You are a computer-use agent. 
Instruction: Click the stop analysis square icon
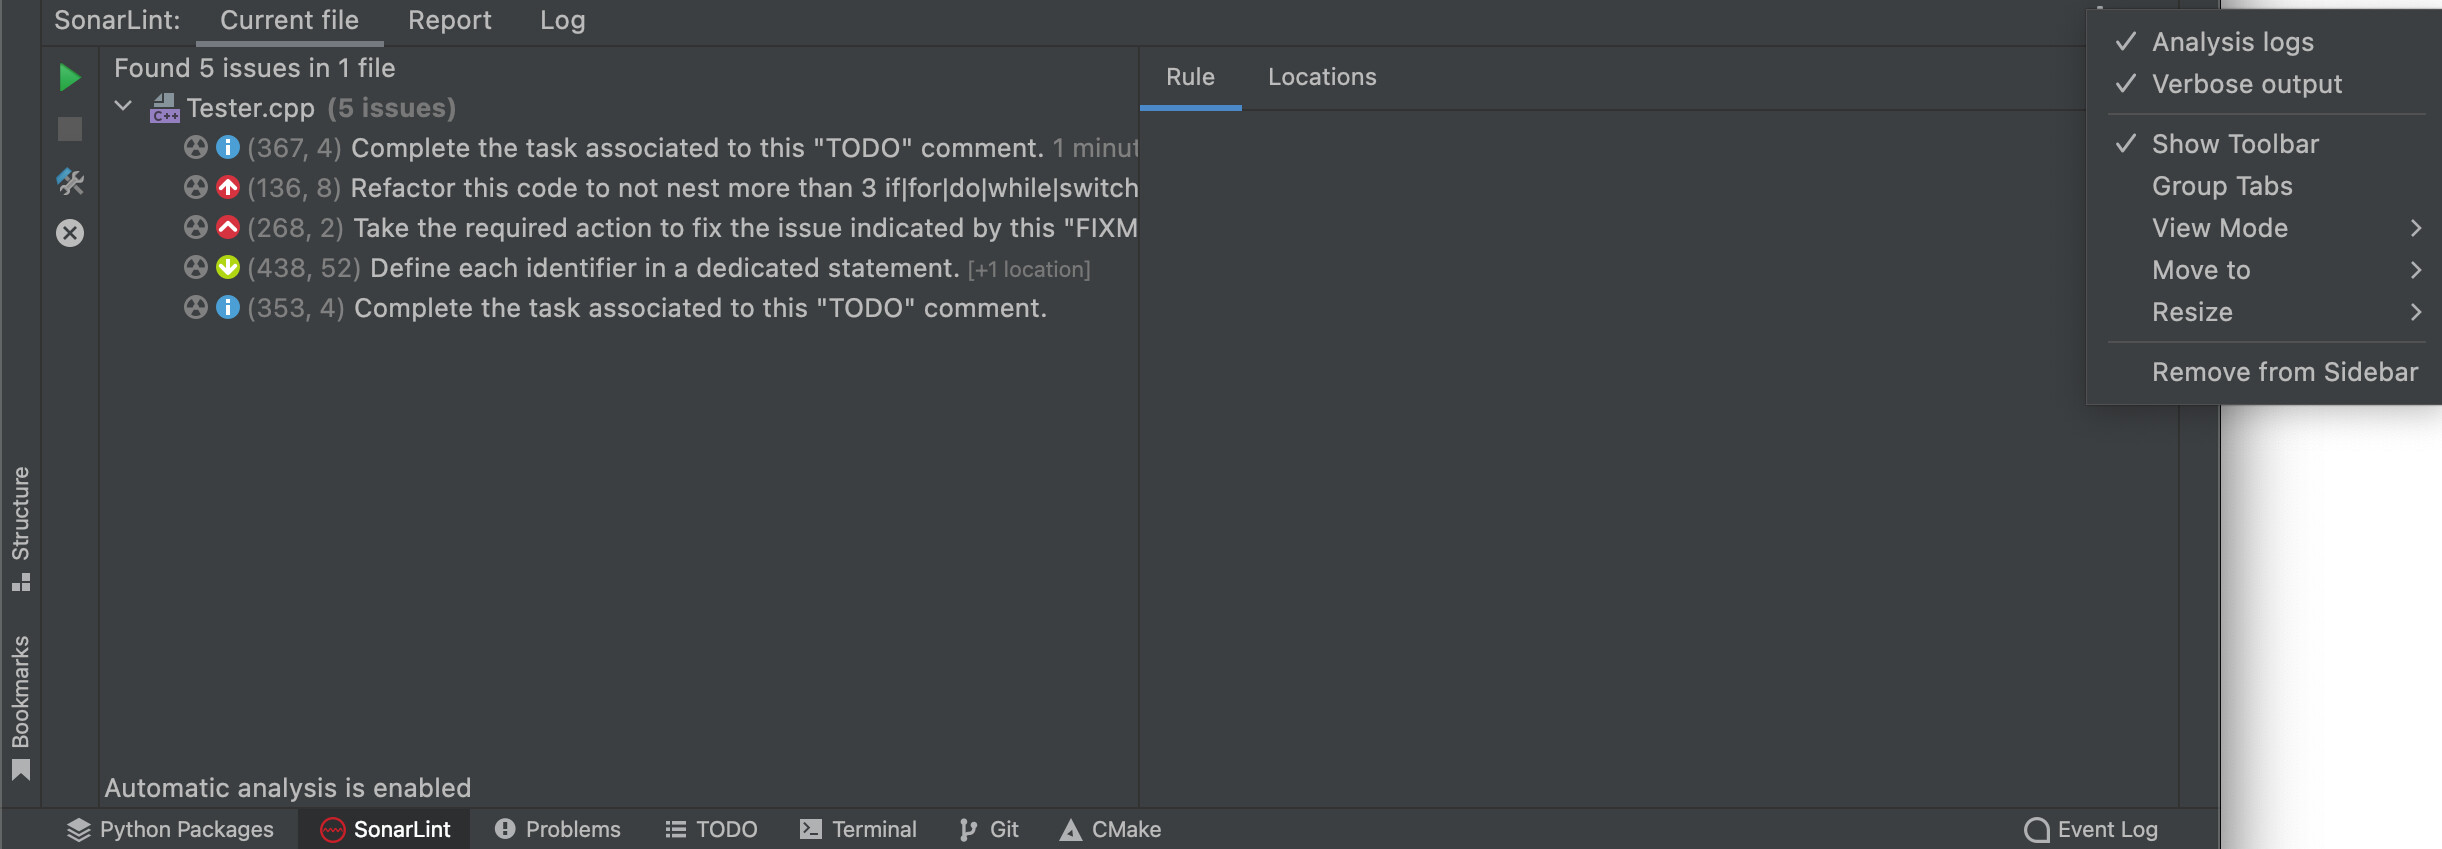(69, 129)
